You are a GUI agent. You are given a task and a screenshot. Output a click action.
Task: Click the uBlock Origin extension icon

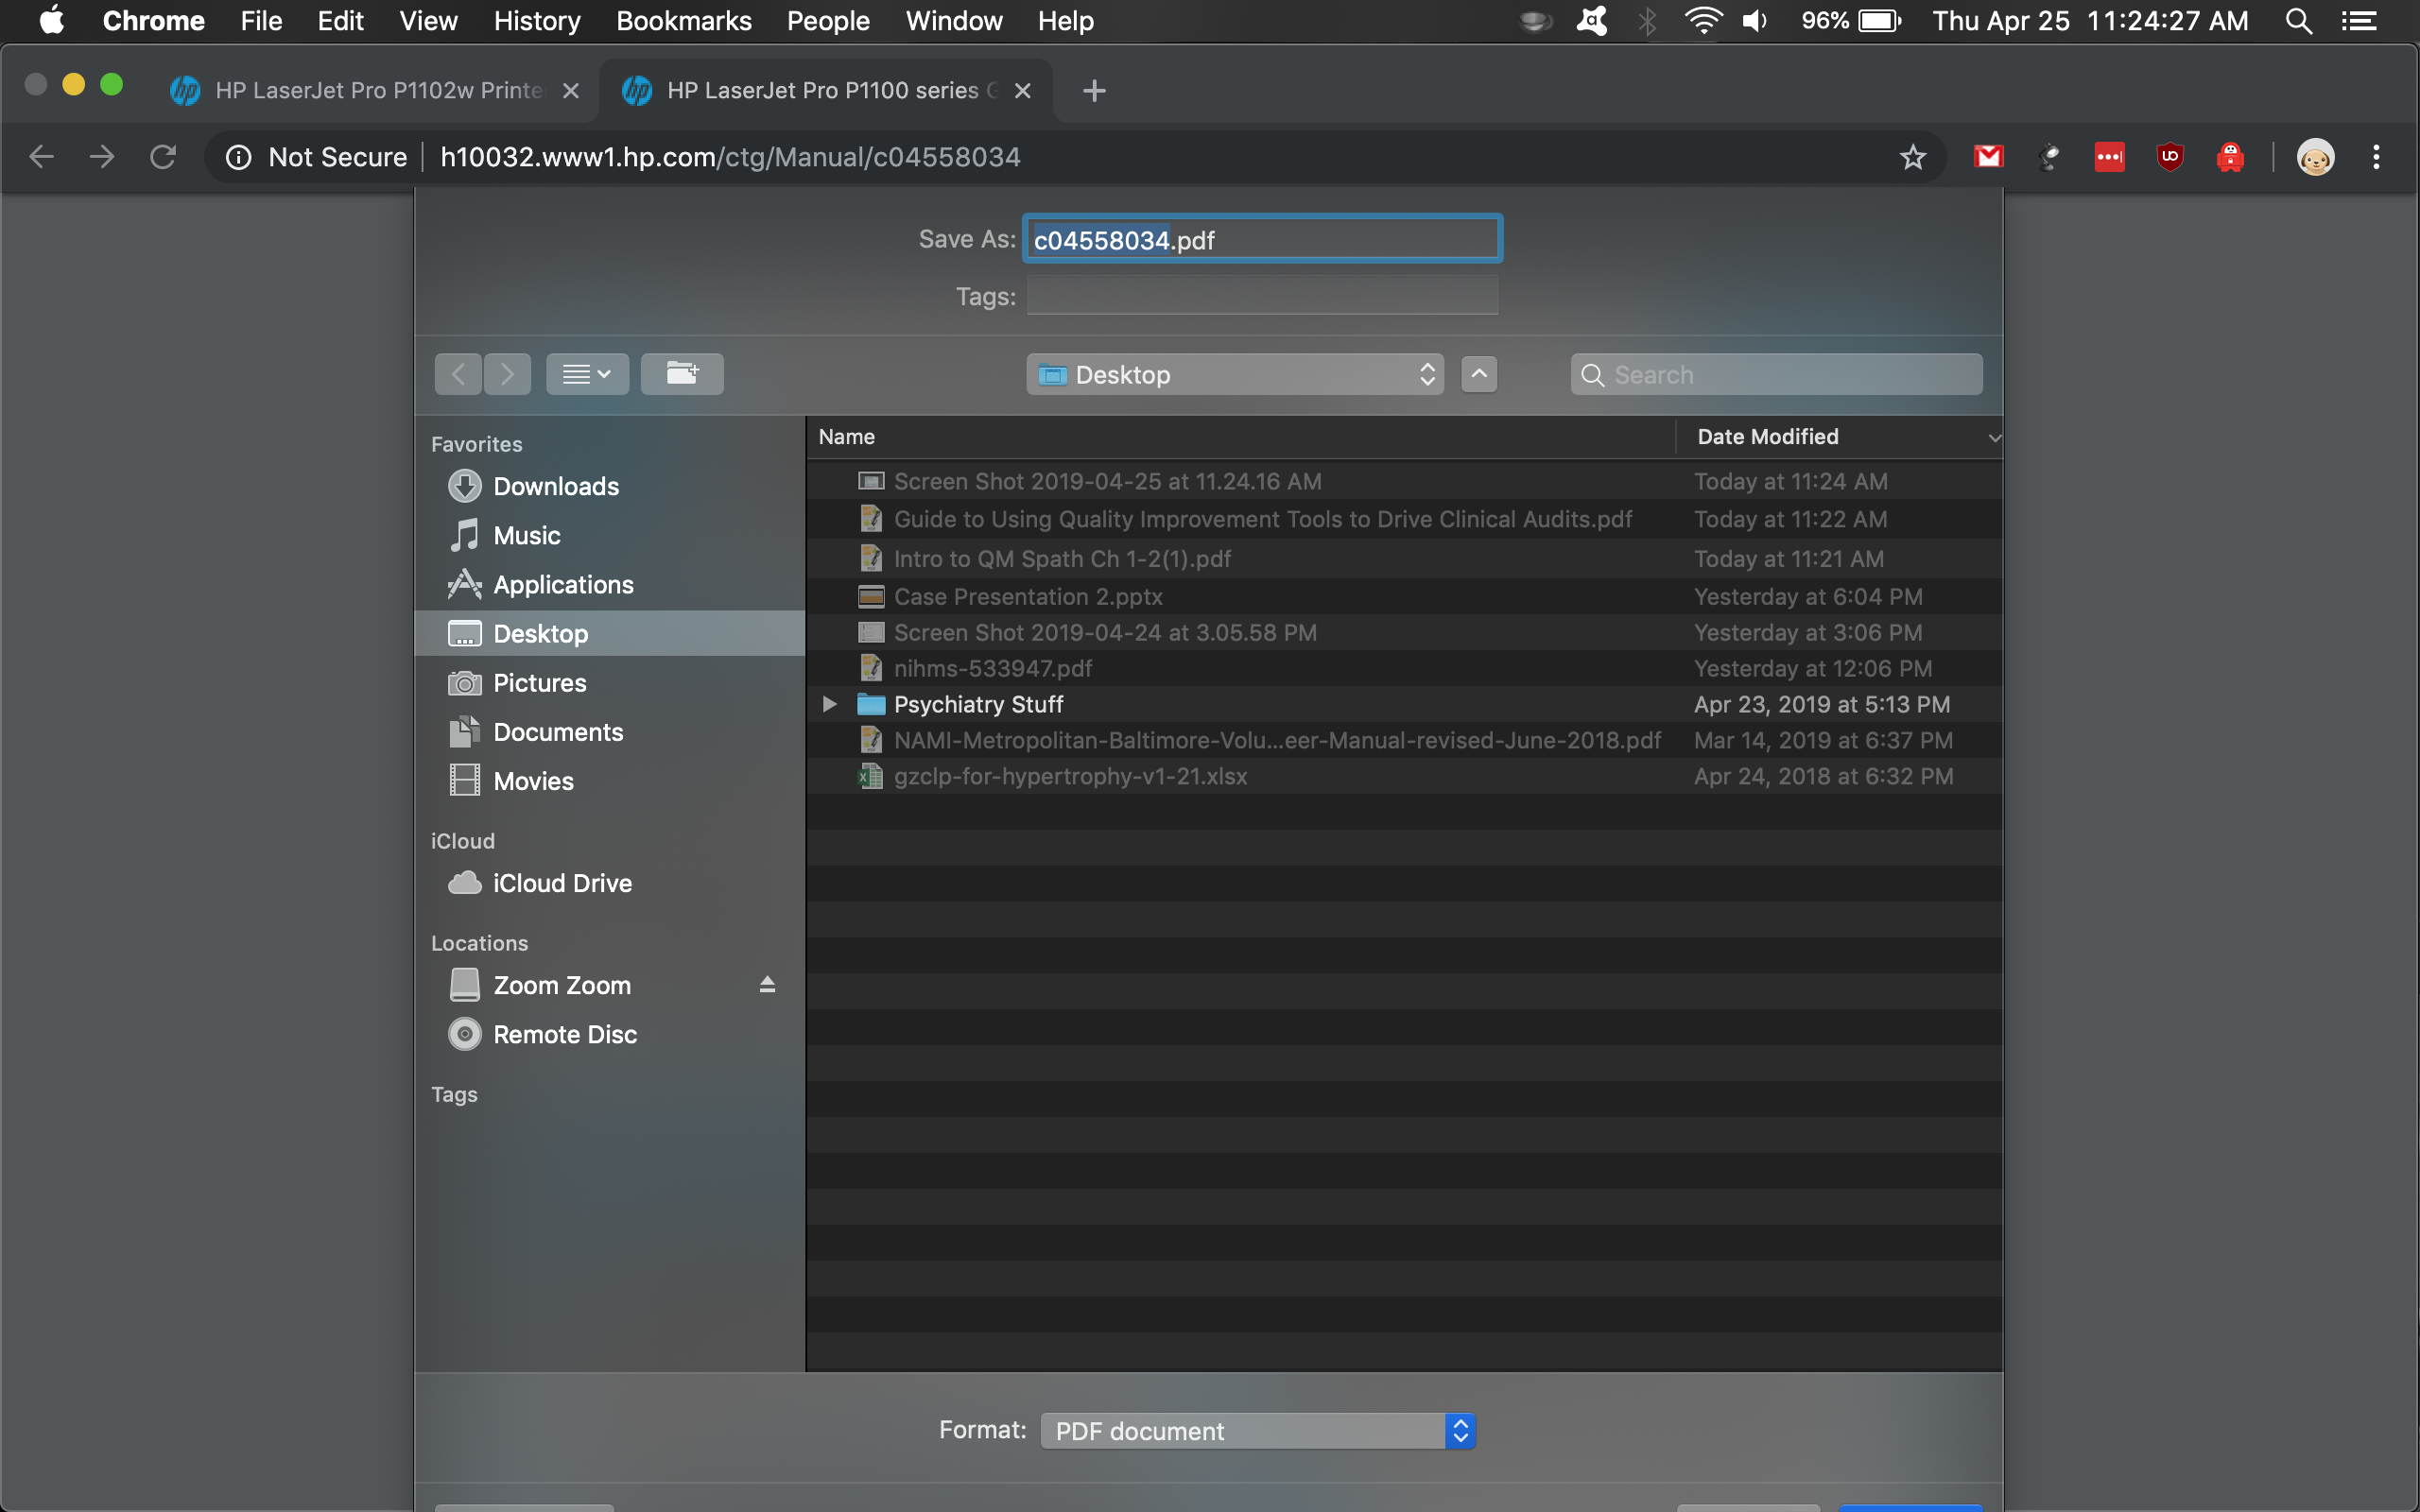pyautogui.click(x=2169, y=157)
